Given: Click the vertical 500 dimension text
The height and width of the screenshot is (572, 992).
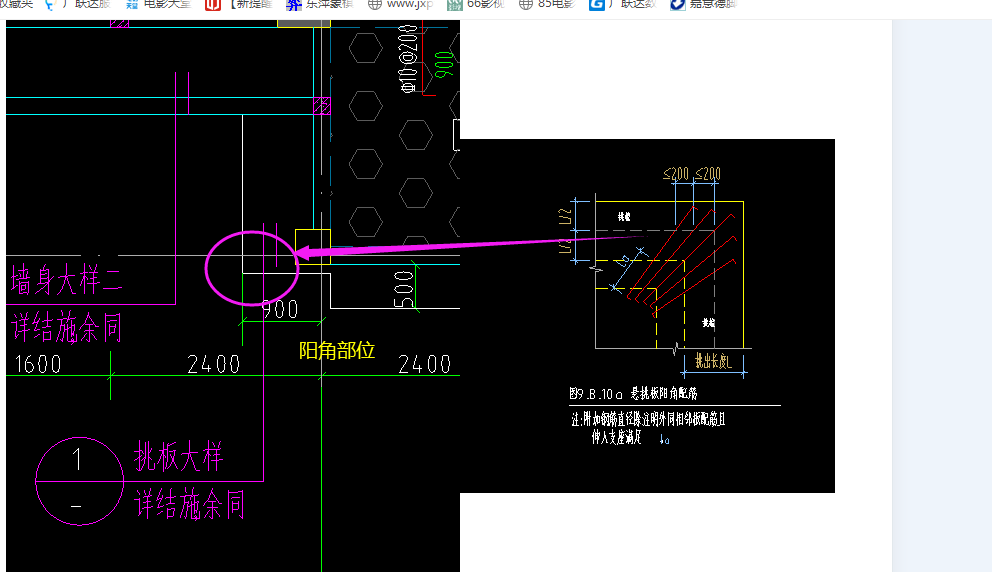Looking at the screenshot, I should [x=404, y=289].
